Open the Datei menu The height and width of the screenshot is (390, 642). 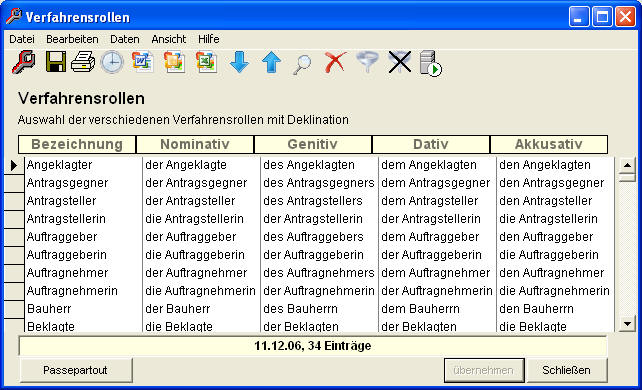coord(22,39)
